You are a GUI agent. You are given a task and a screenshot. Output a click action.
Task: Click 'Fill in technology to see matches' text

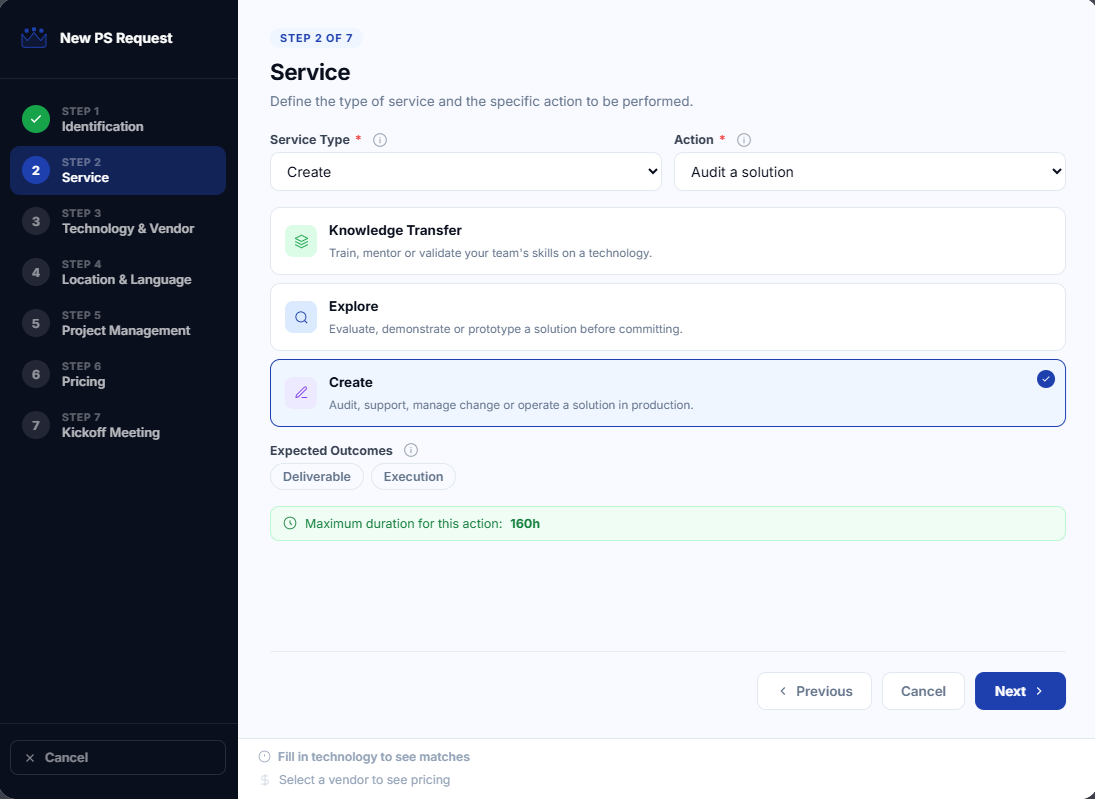[374, 756]
